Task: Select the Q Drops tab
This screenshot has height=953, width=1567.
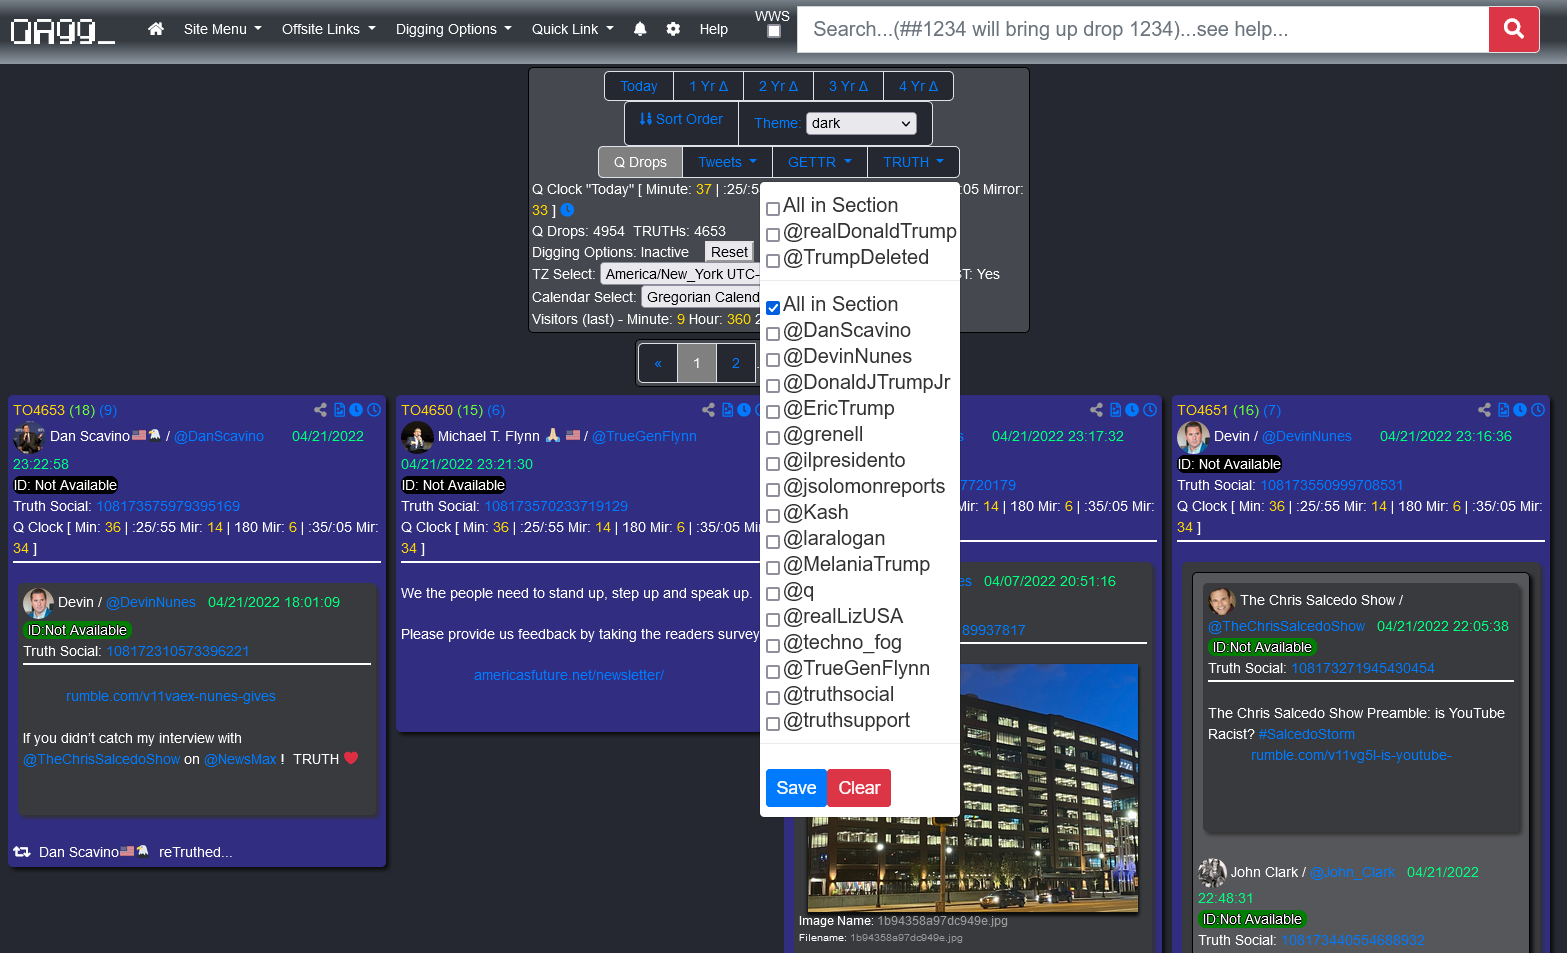Action: click(x=640, y=162)
